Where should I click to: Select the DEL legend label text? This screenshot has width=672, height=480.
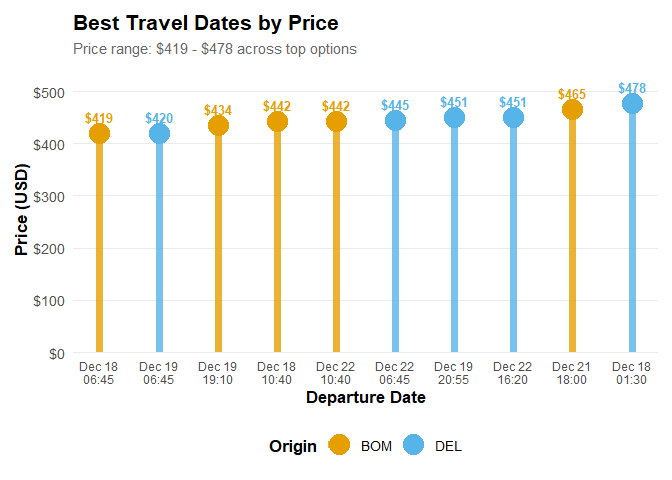pyautogui.click(x=449, y=446)
